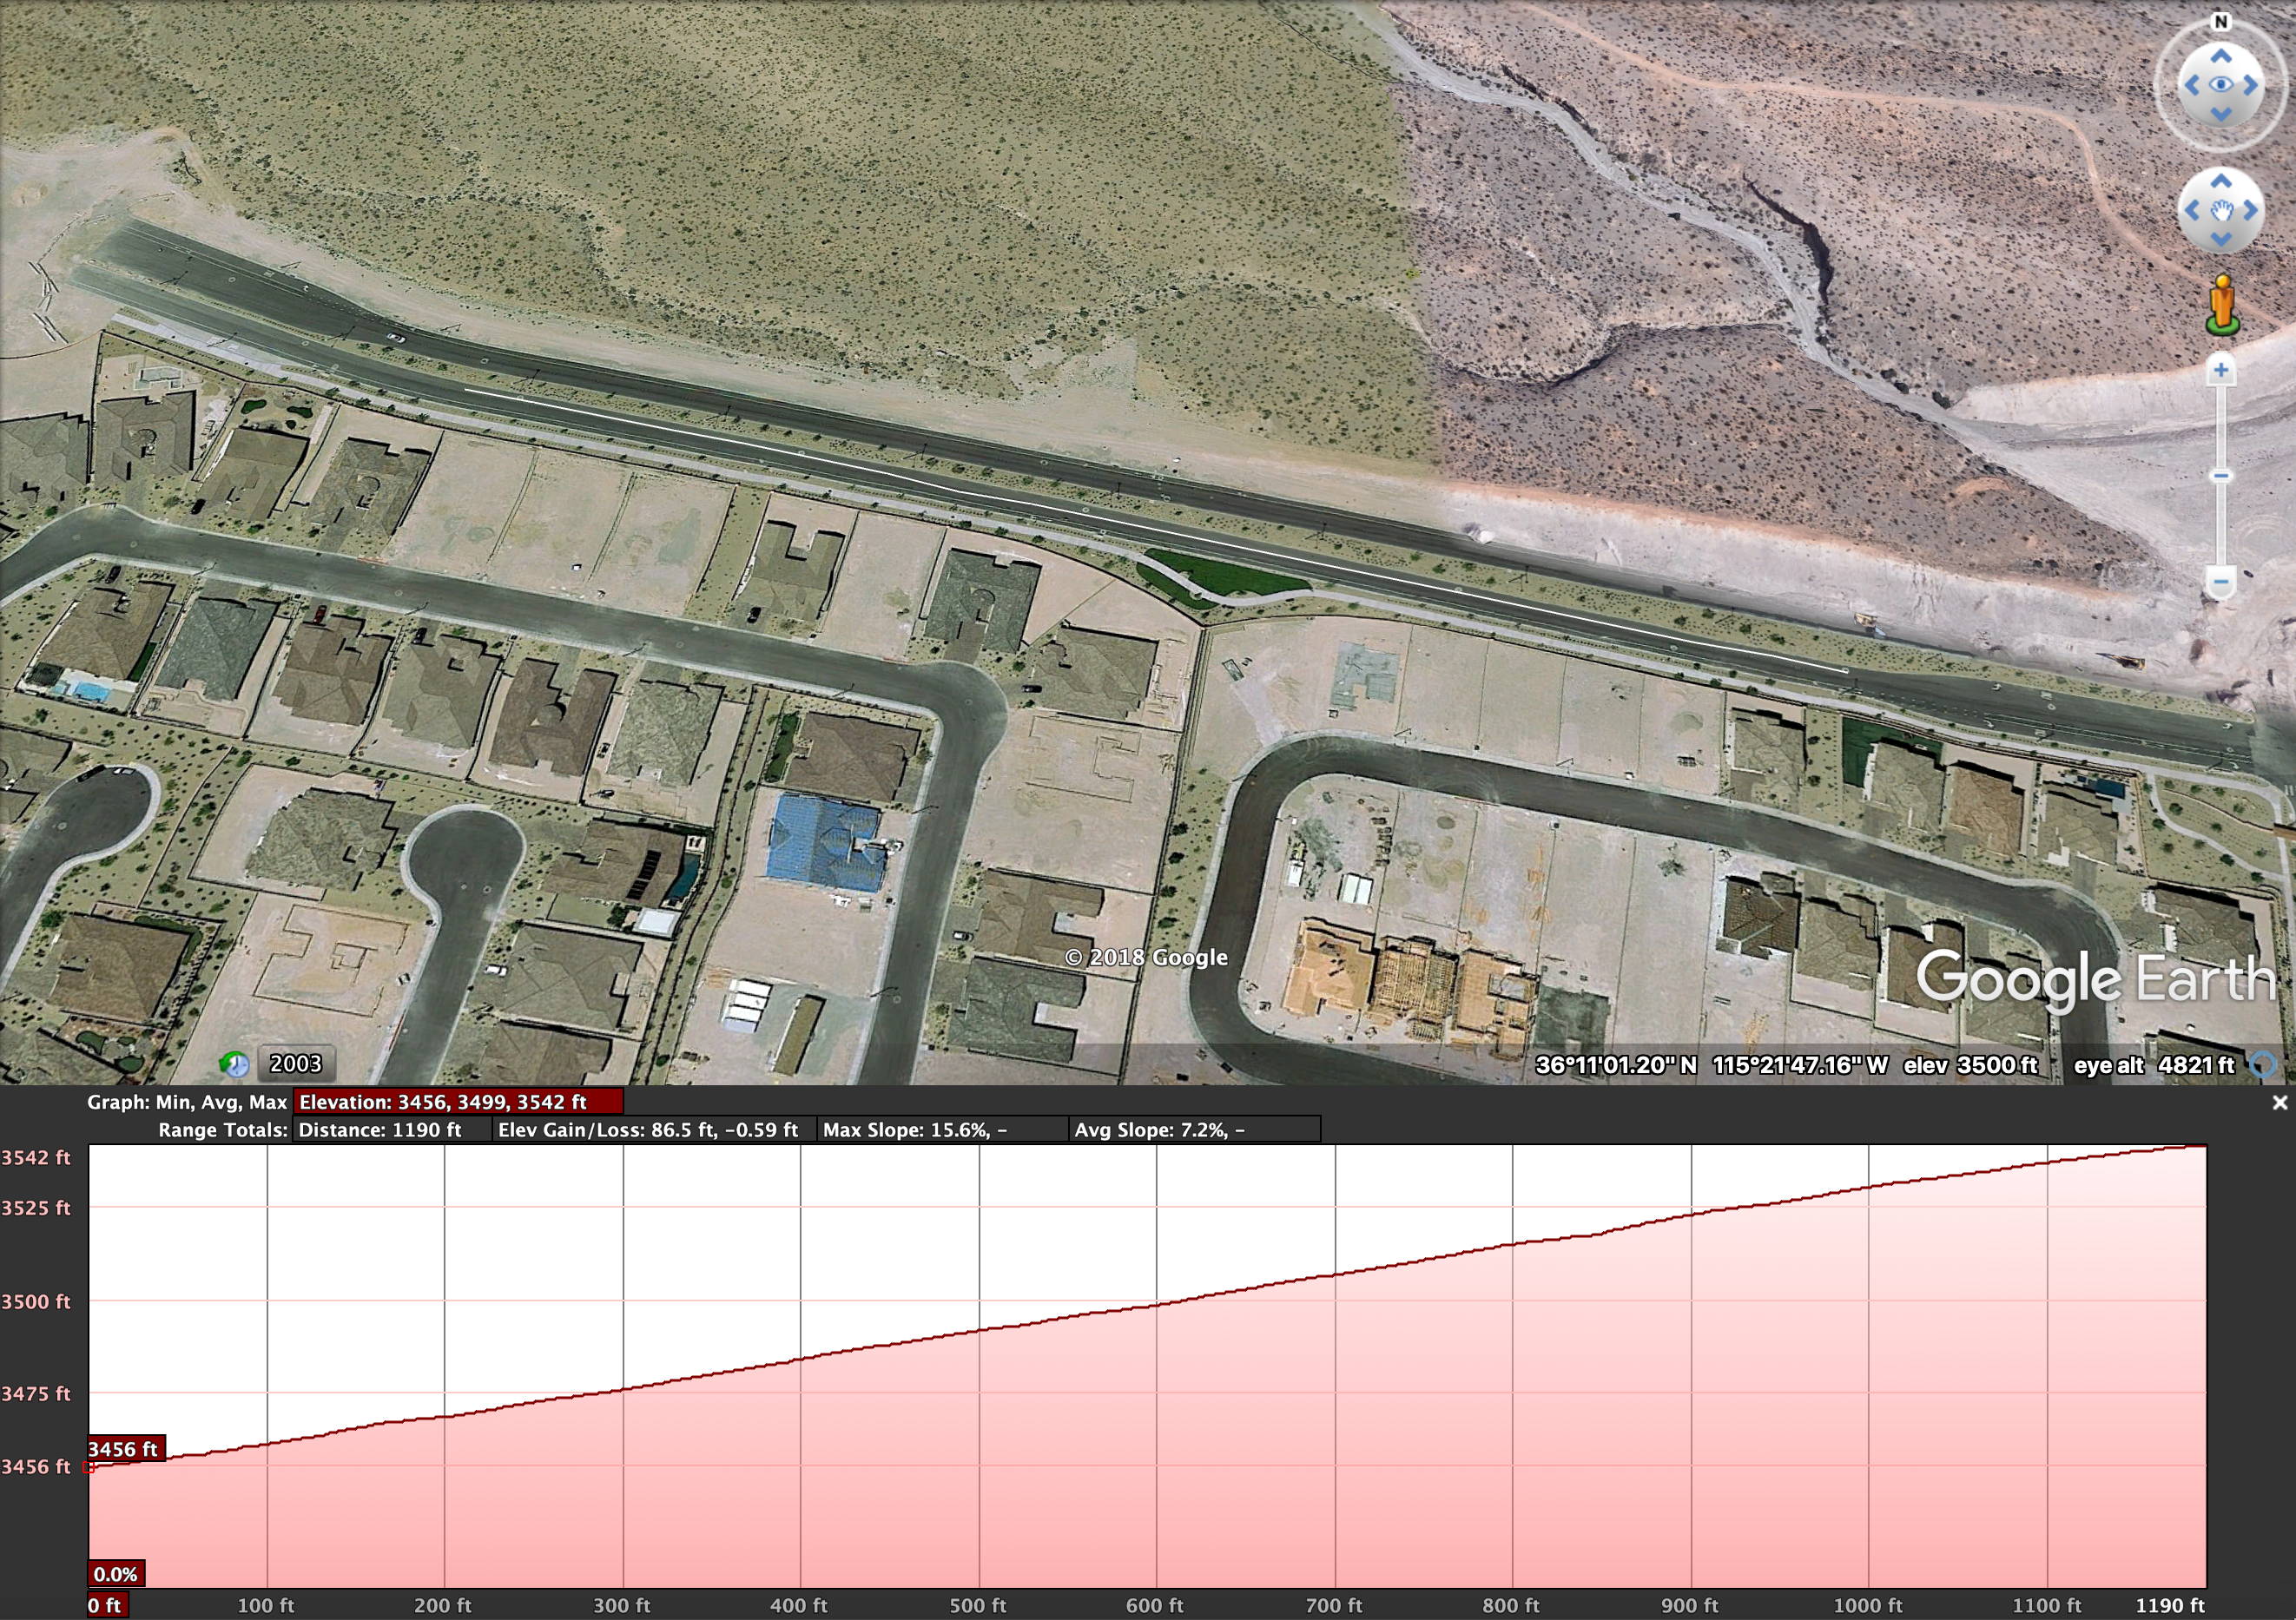Viewport: 2296px width, 1620px height.
Task: Click the 100 ft x-axis label
Action: point(266,1606)
